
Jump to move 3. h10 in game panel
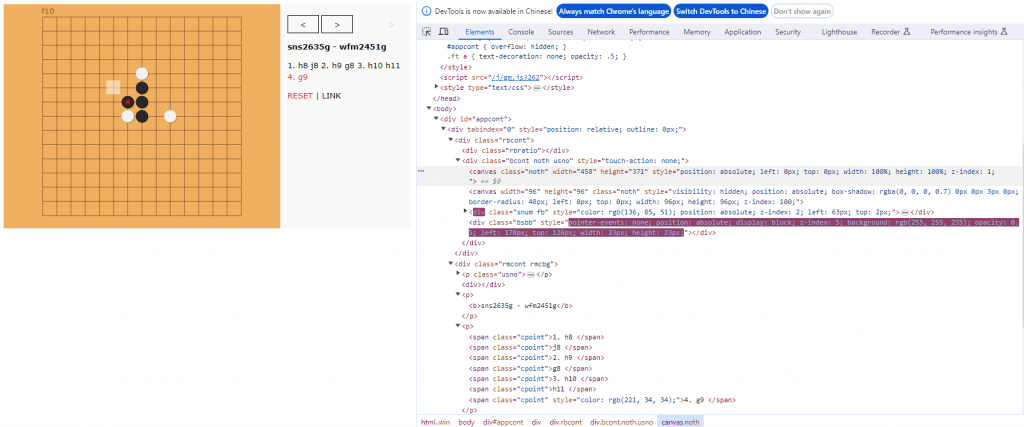[x=370, y=66]
